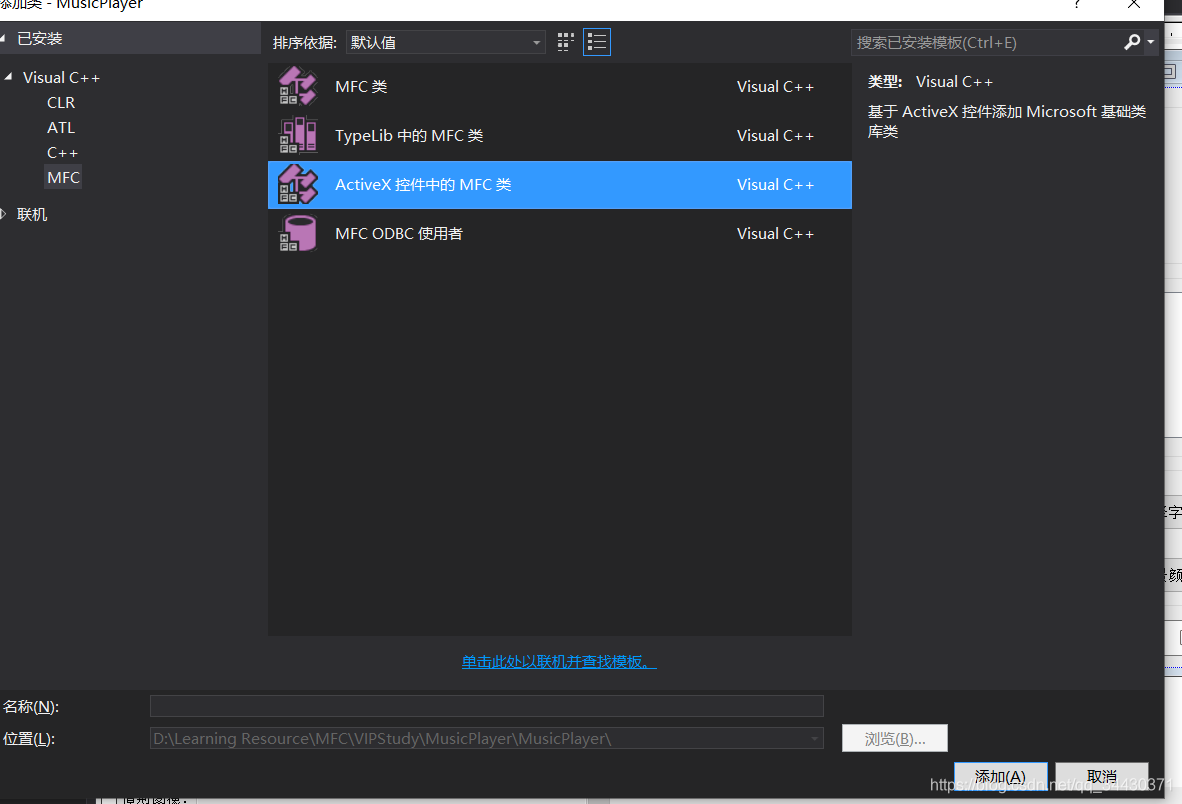This screenshot has height=804, width=1182.
Task: Select MFC in the category tree
Action: 63,177
